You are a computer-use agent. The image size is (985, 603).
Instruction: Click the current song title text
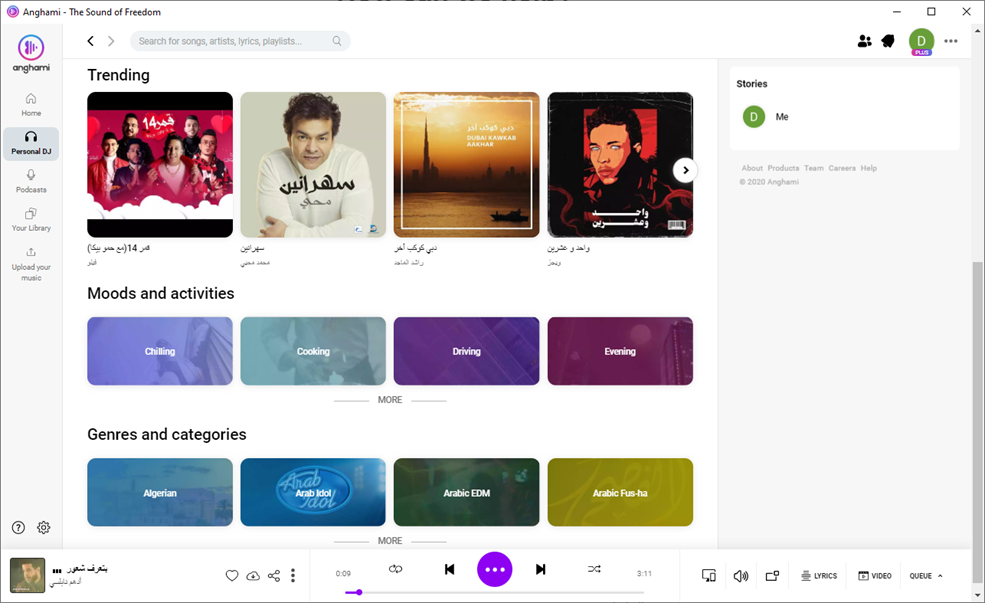click(87, 568)
